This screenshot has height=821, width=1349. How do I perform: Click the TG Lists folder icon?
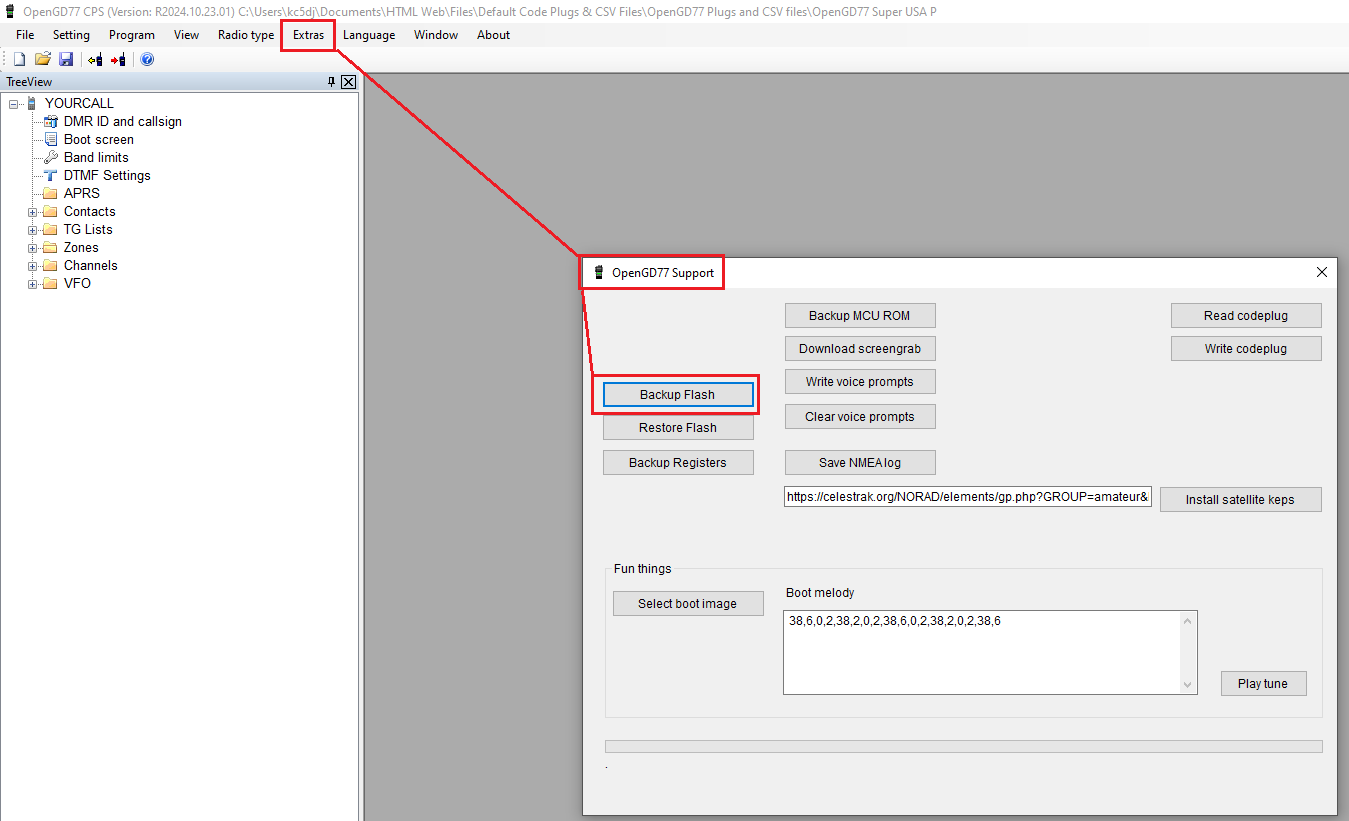[x=51, y=229]
